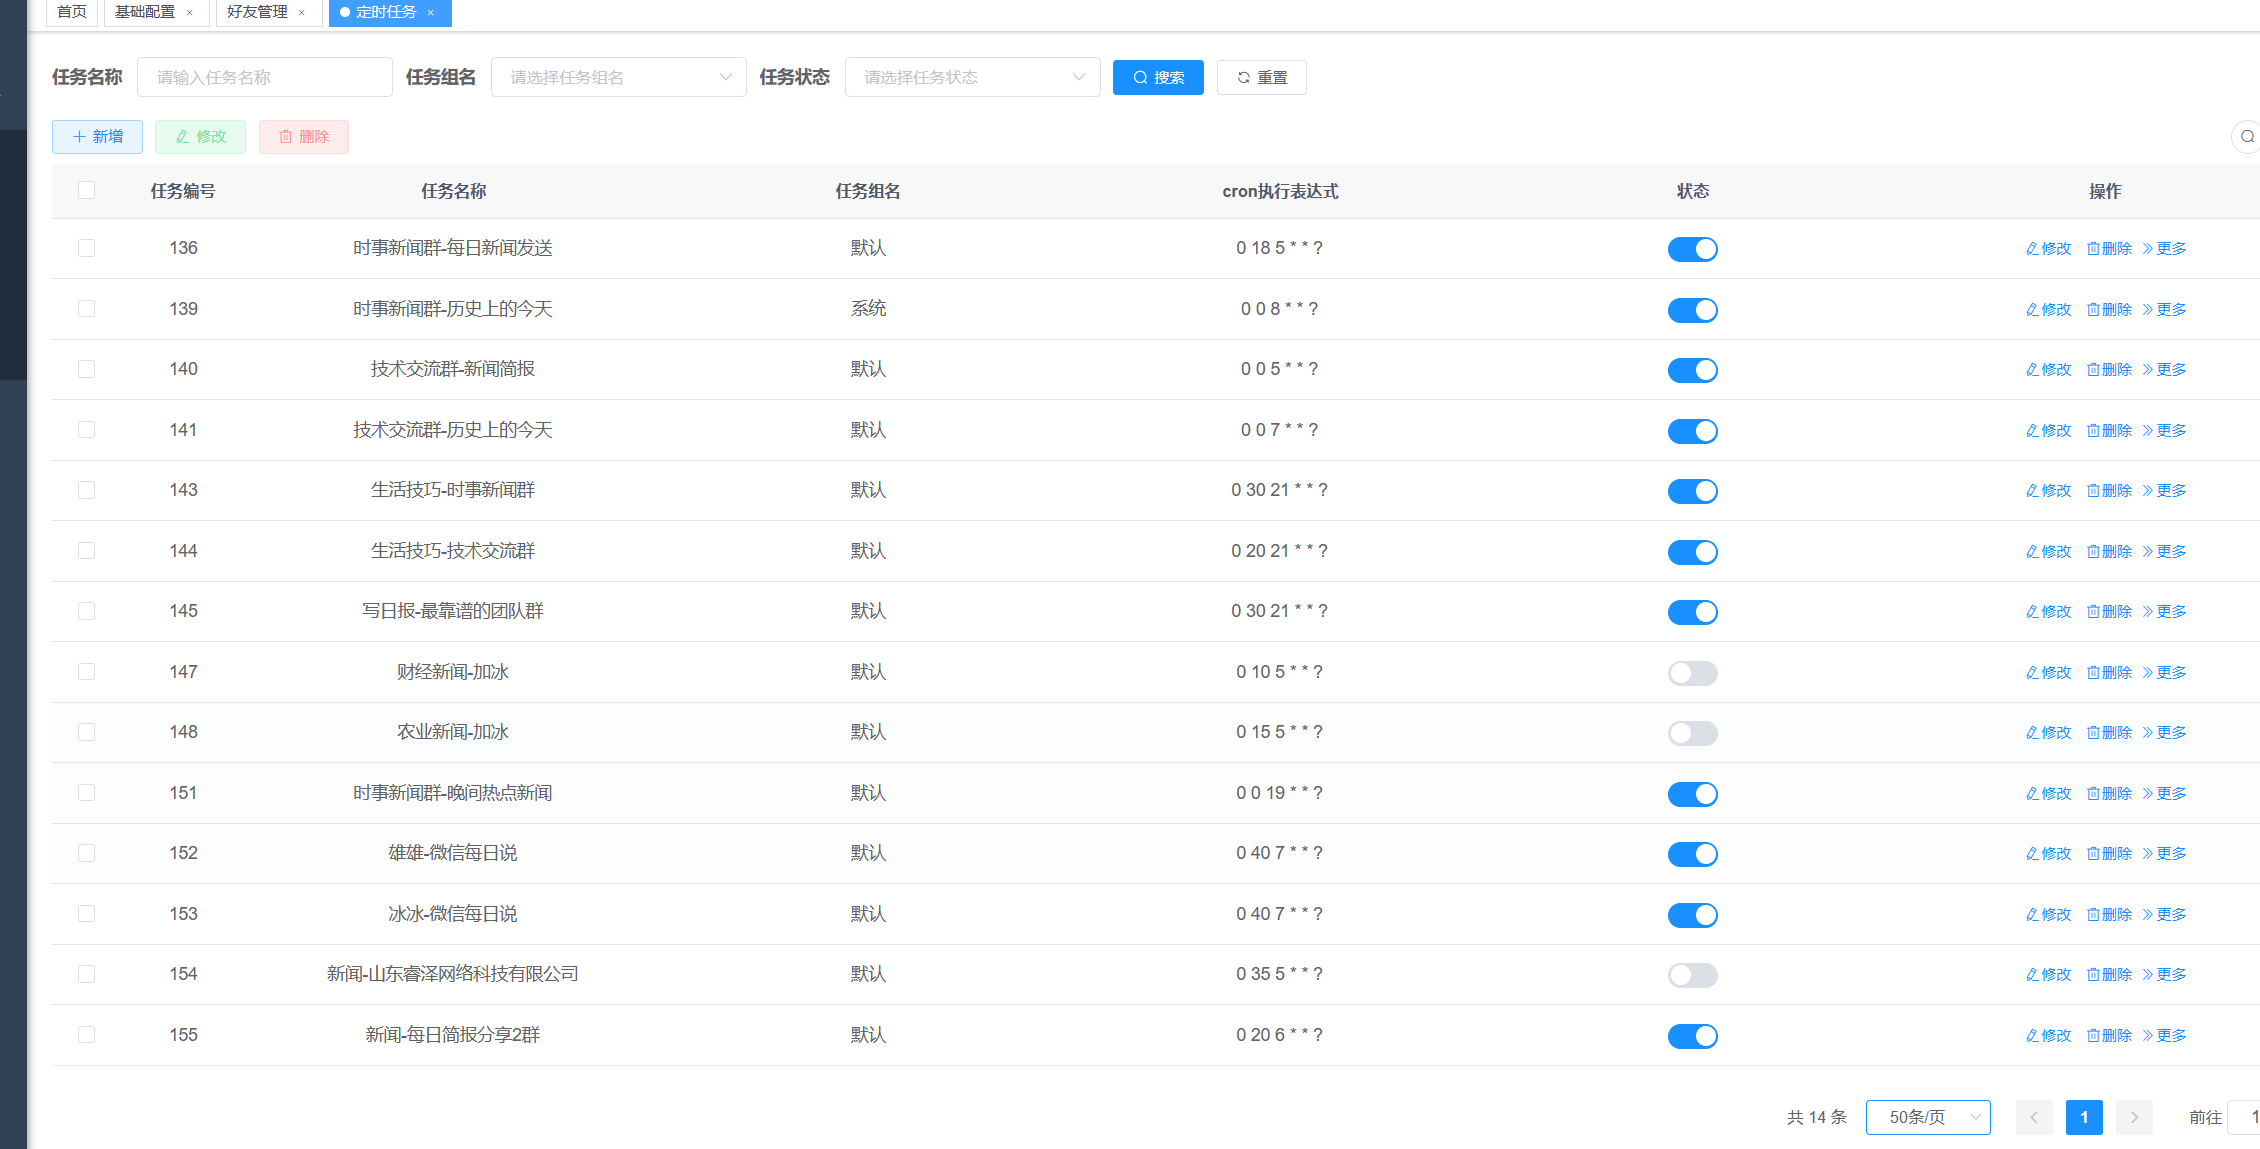Click 修改 edit icon for task 151
The height and width of the screenshot is (1149, 2260).
click(2048, 793)
